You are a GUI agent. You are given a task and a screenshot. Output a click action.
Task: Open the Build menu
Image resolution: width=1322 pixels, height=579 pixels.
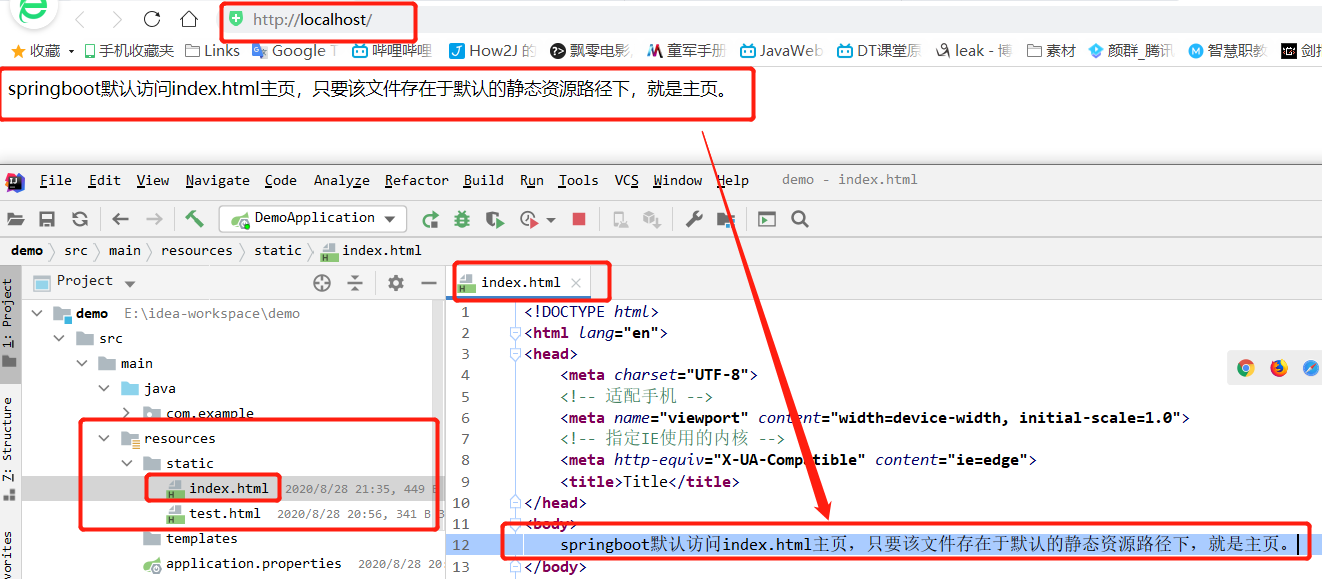click(484, 180)
